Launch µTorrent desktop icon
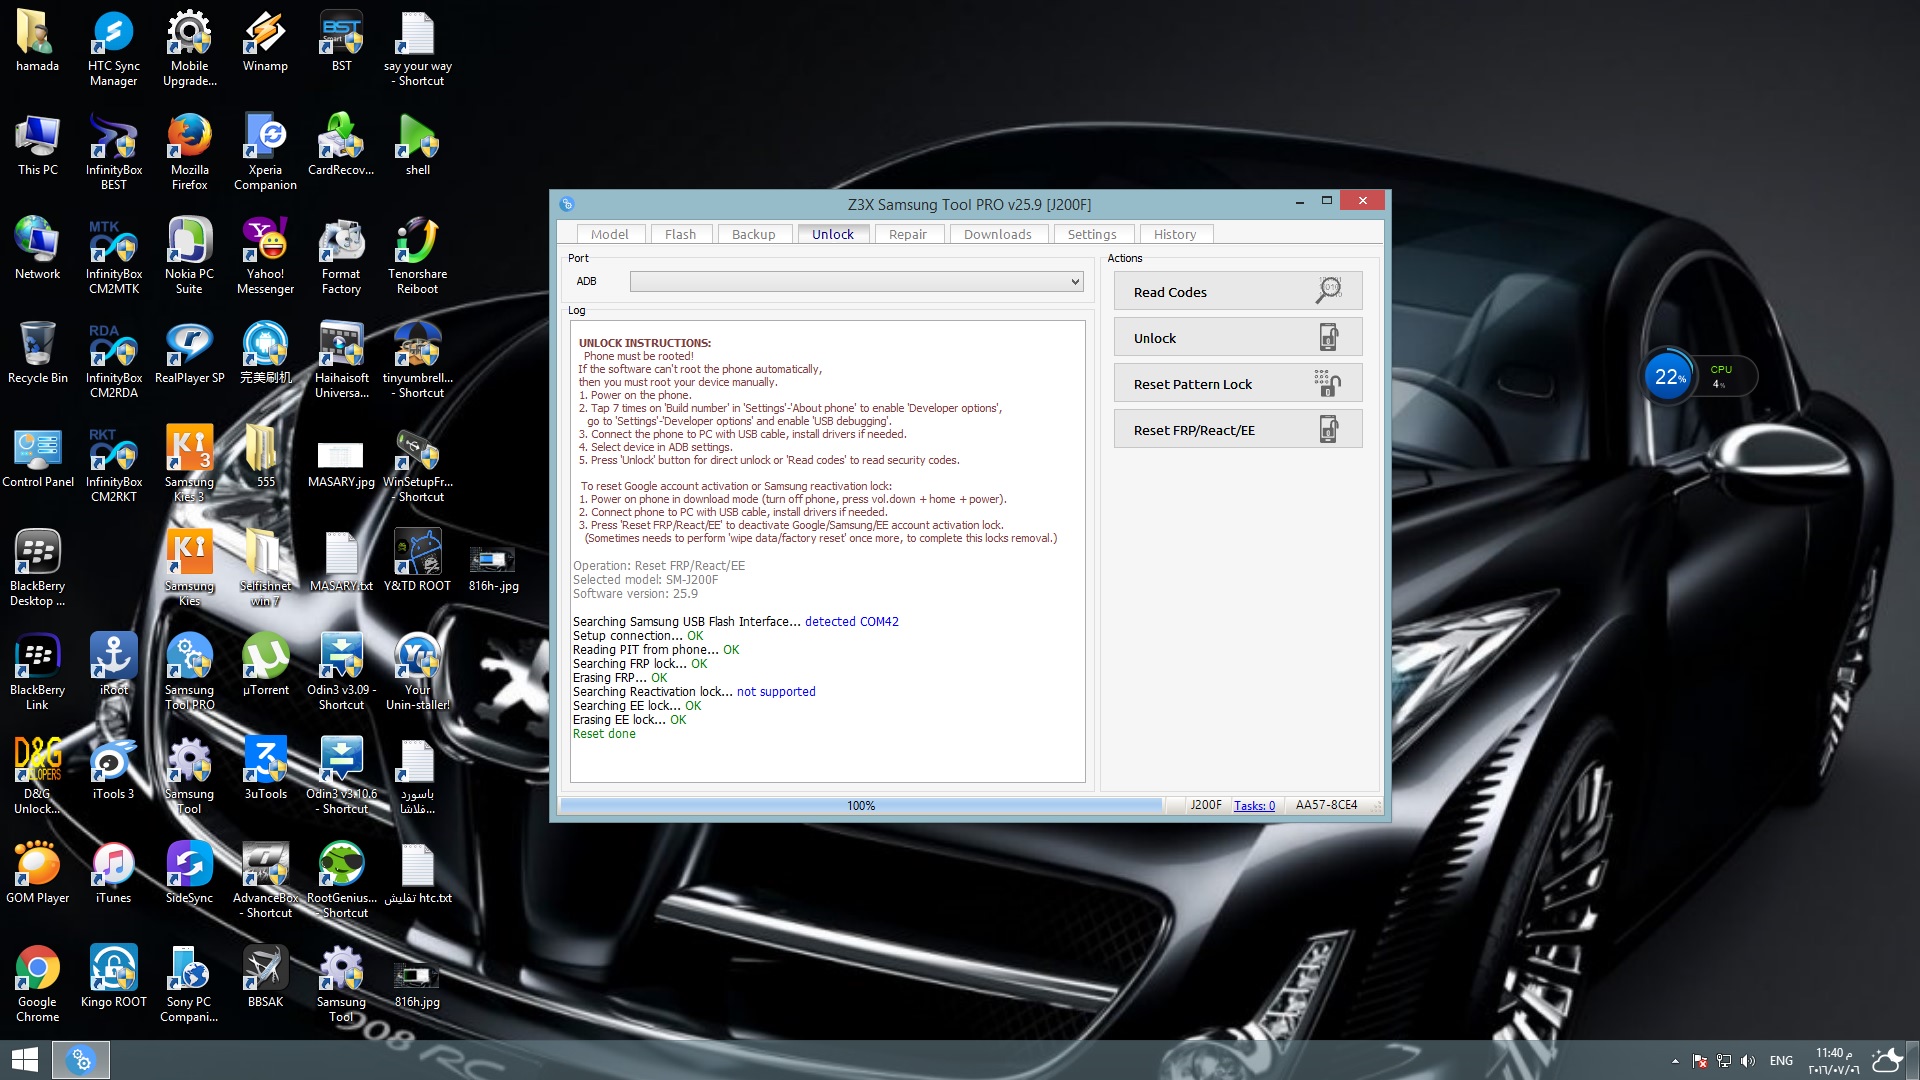Screen dimensions: 1920x1080 [x=265, y=666]
